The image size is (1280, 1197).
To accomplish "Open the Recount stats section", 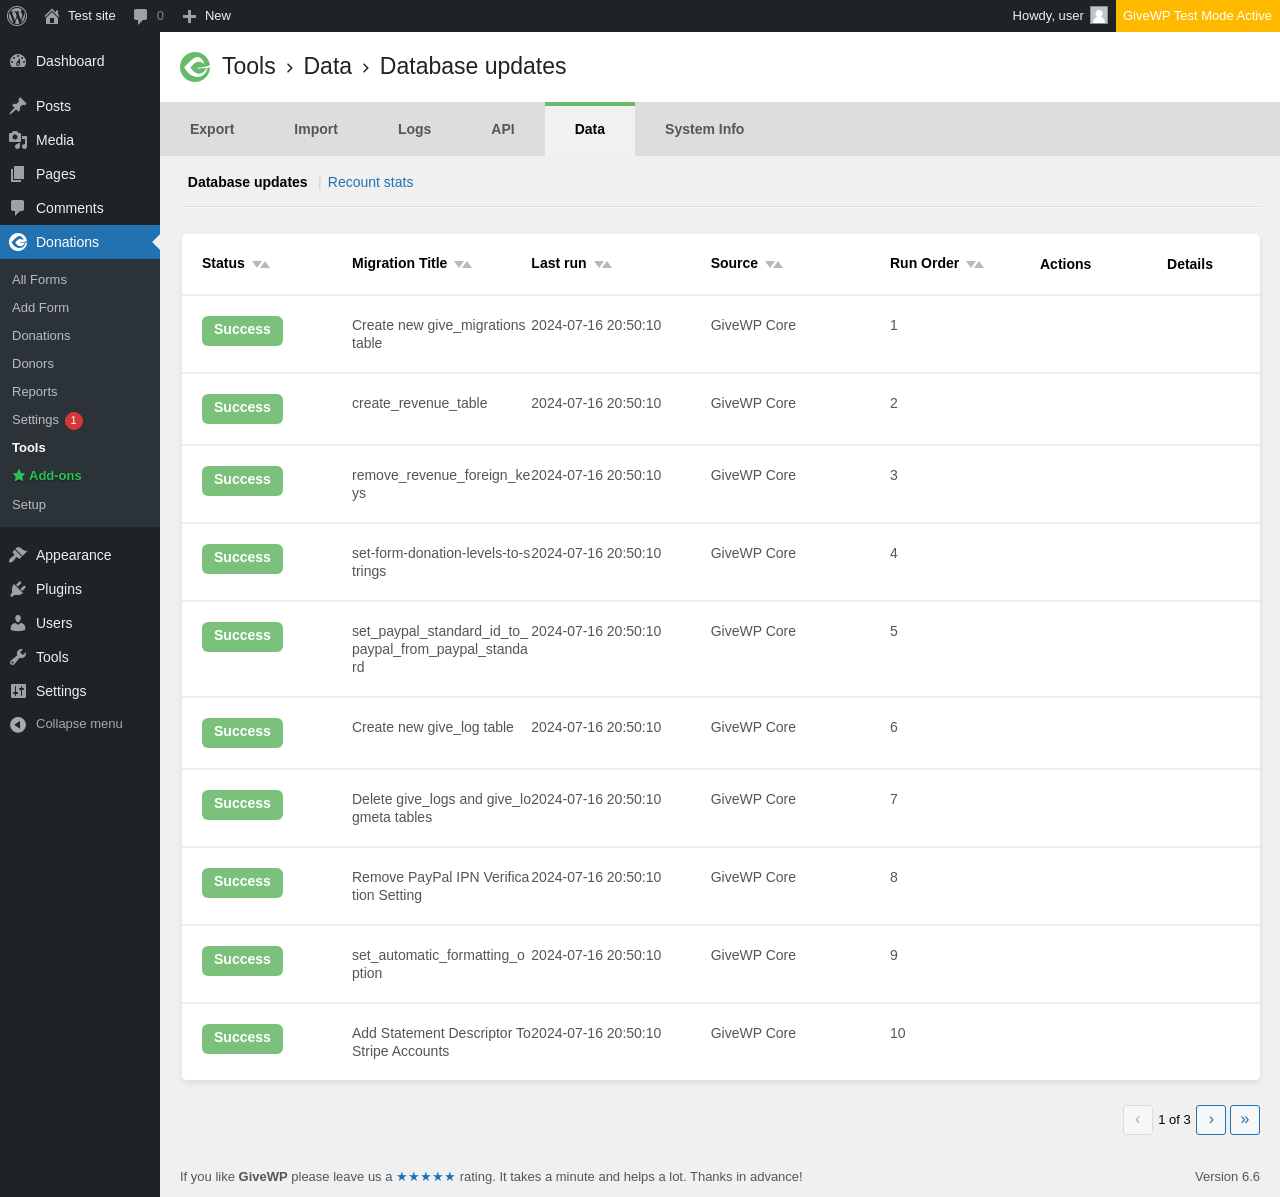I will (370, 182).
